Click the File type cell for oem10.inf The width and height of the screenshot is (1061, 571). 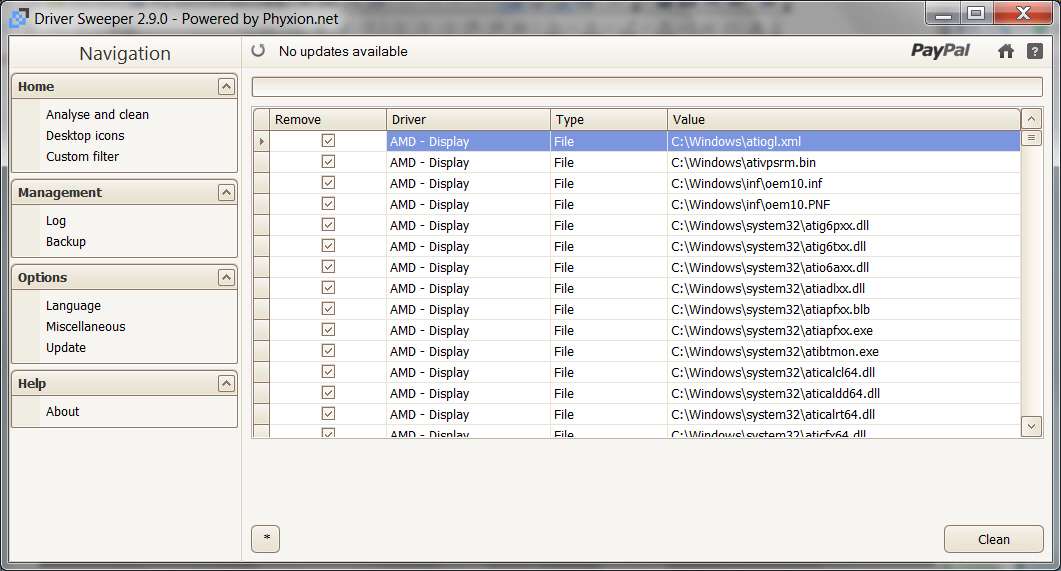609,183
